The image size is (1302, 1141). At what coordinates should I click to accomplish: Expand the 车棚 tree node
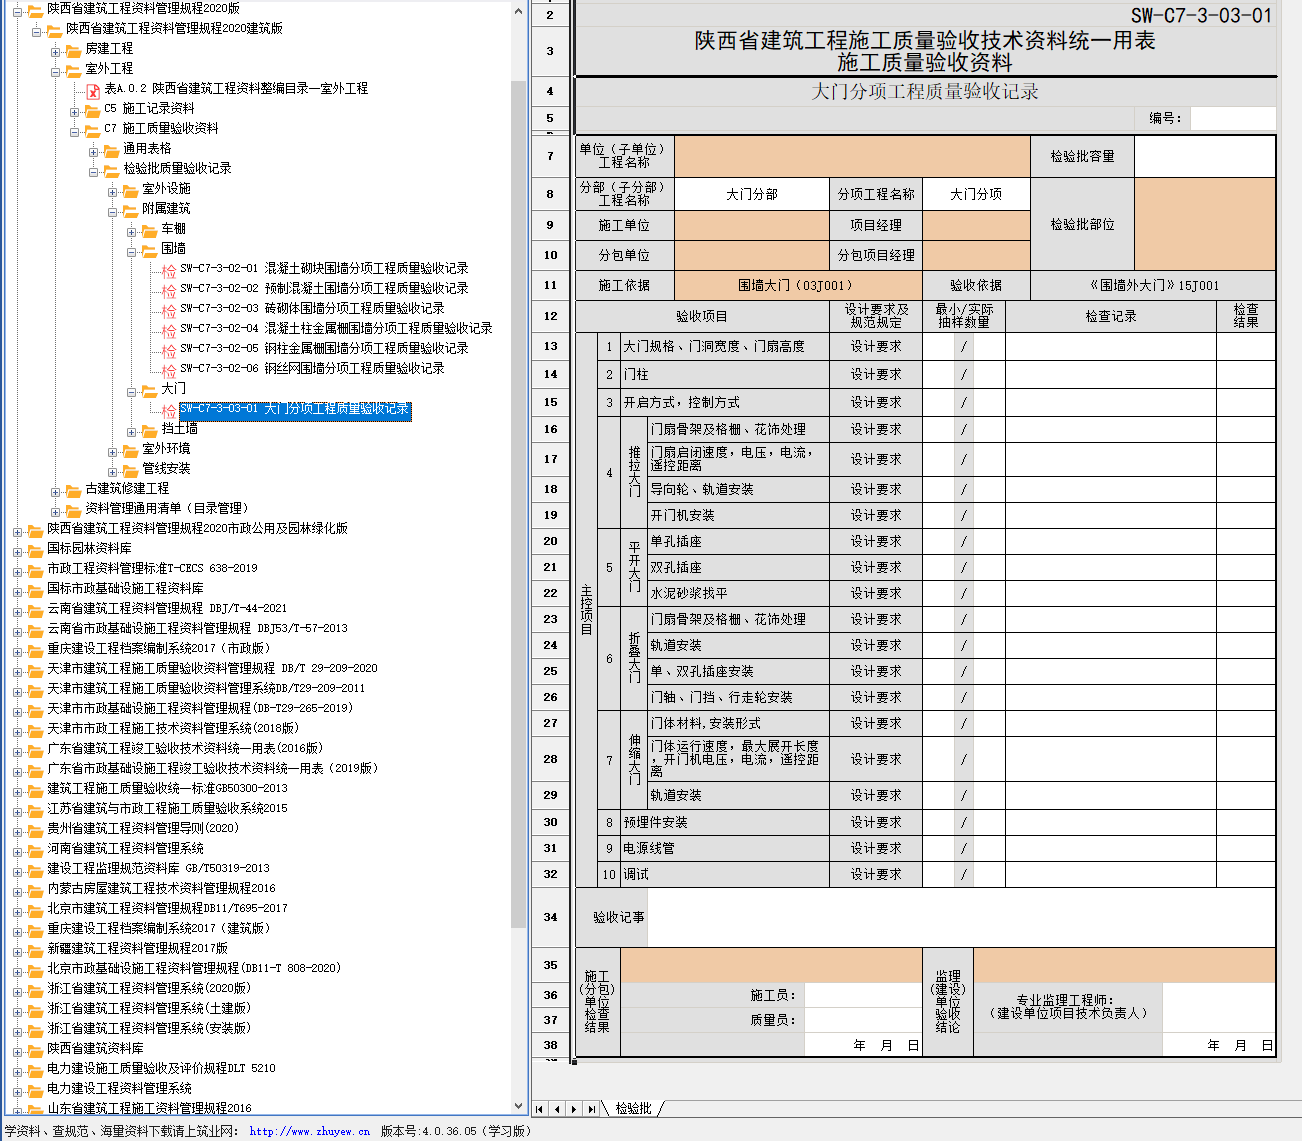coord(132,230)
